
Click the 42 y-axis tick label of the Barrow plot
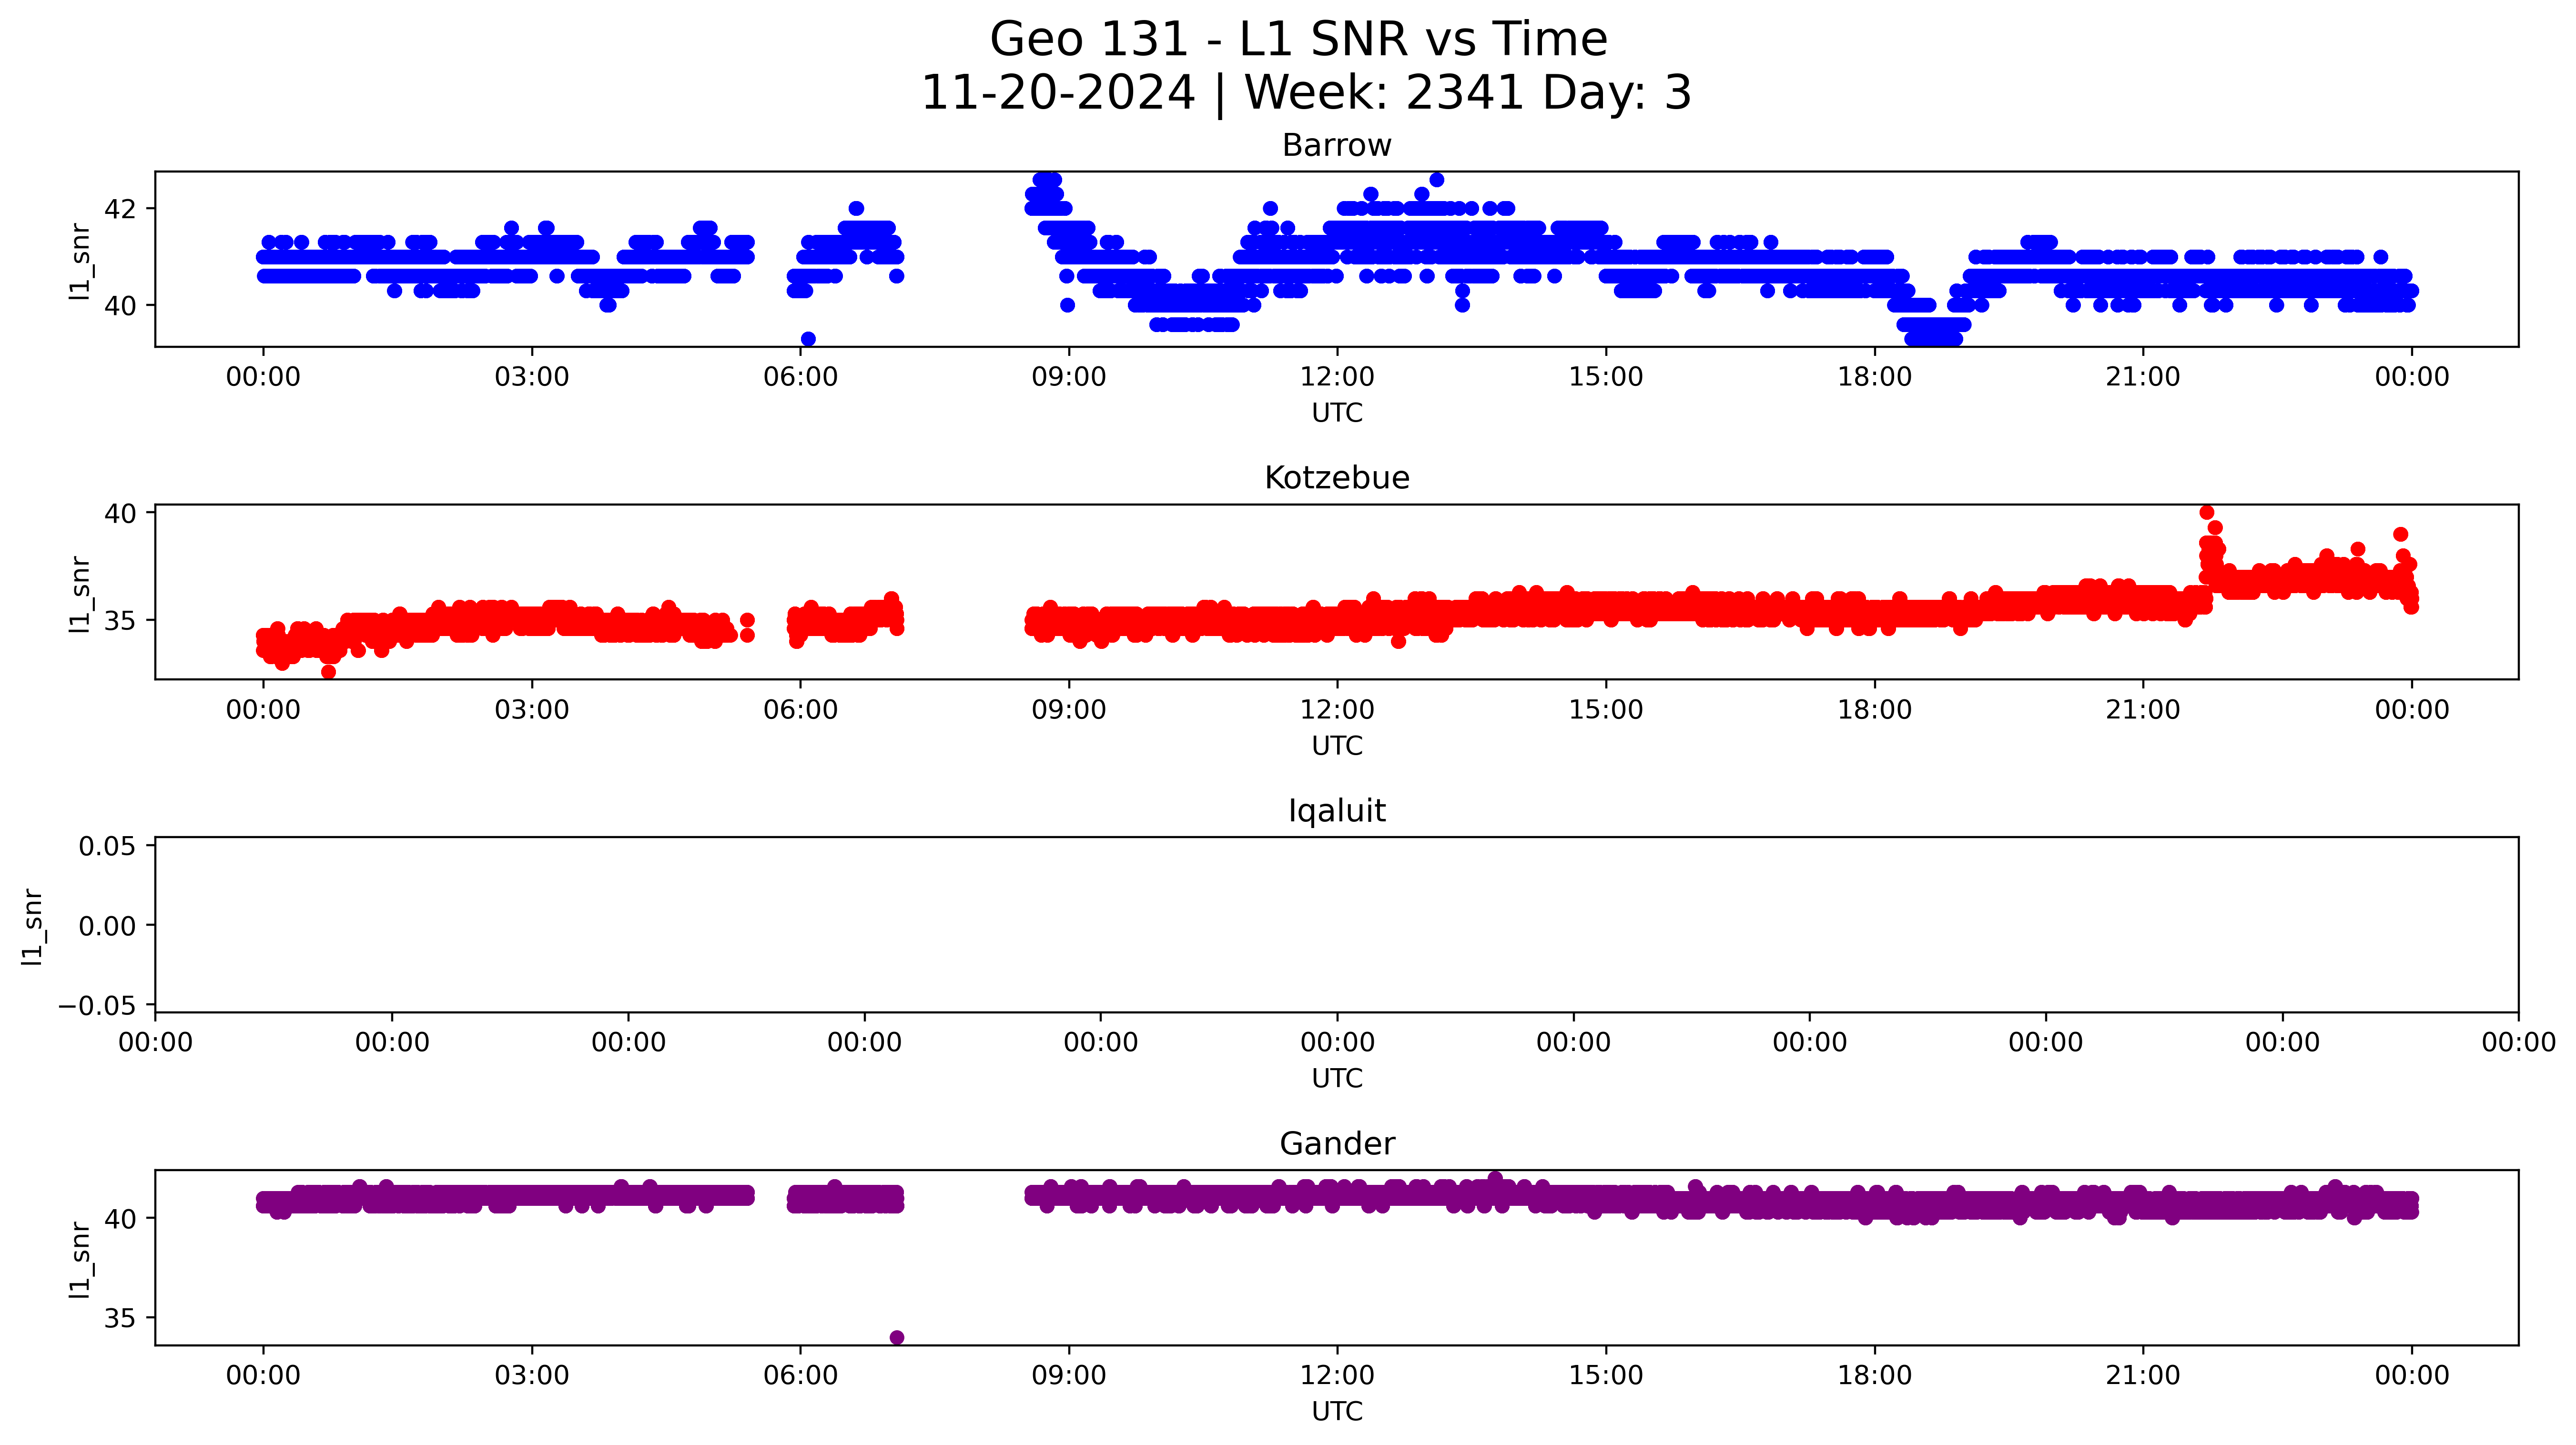120,209
